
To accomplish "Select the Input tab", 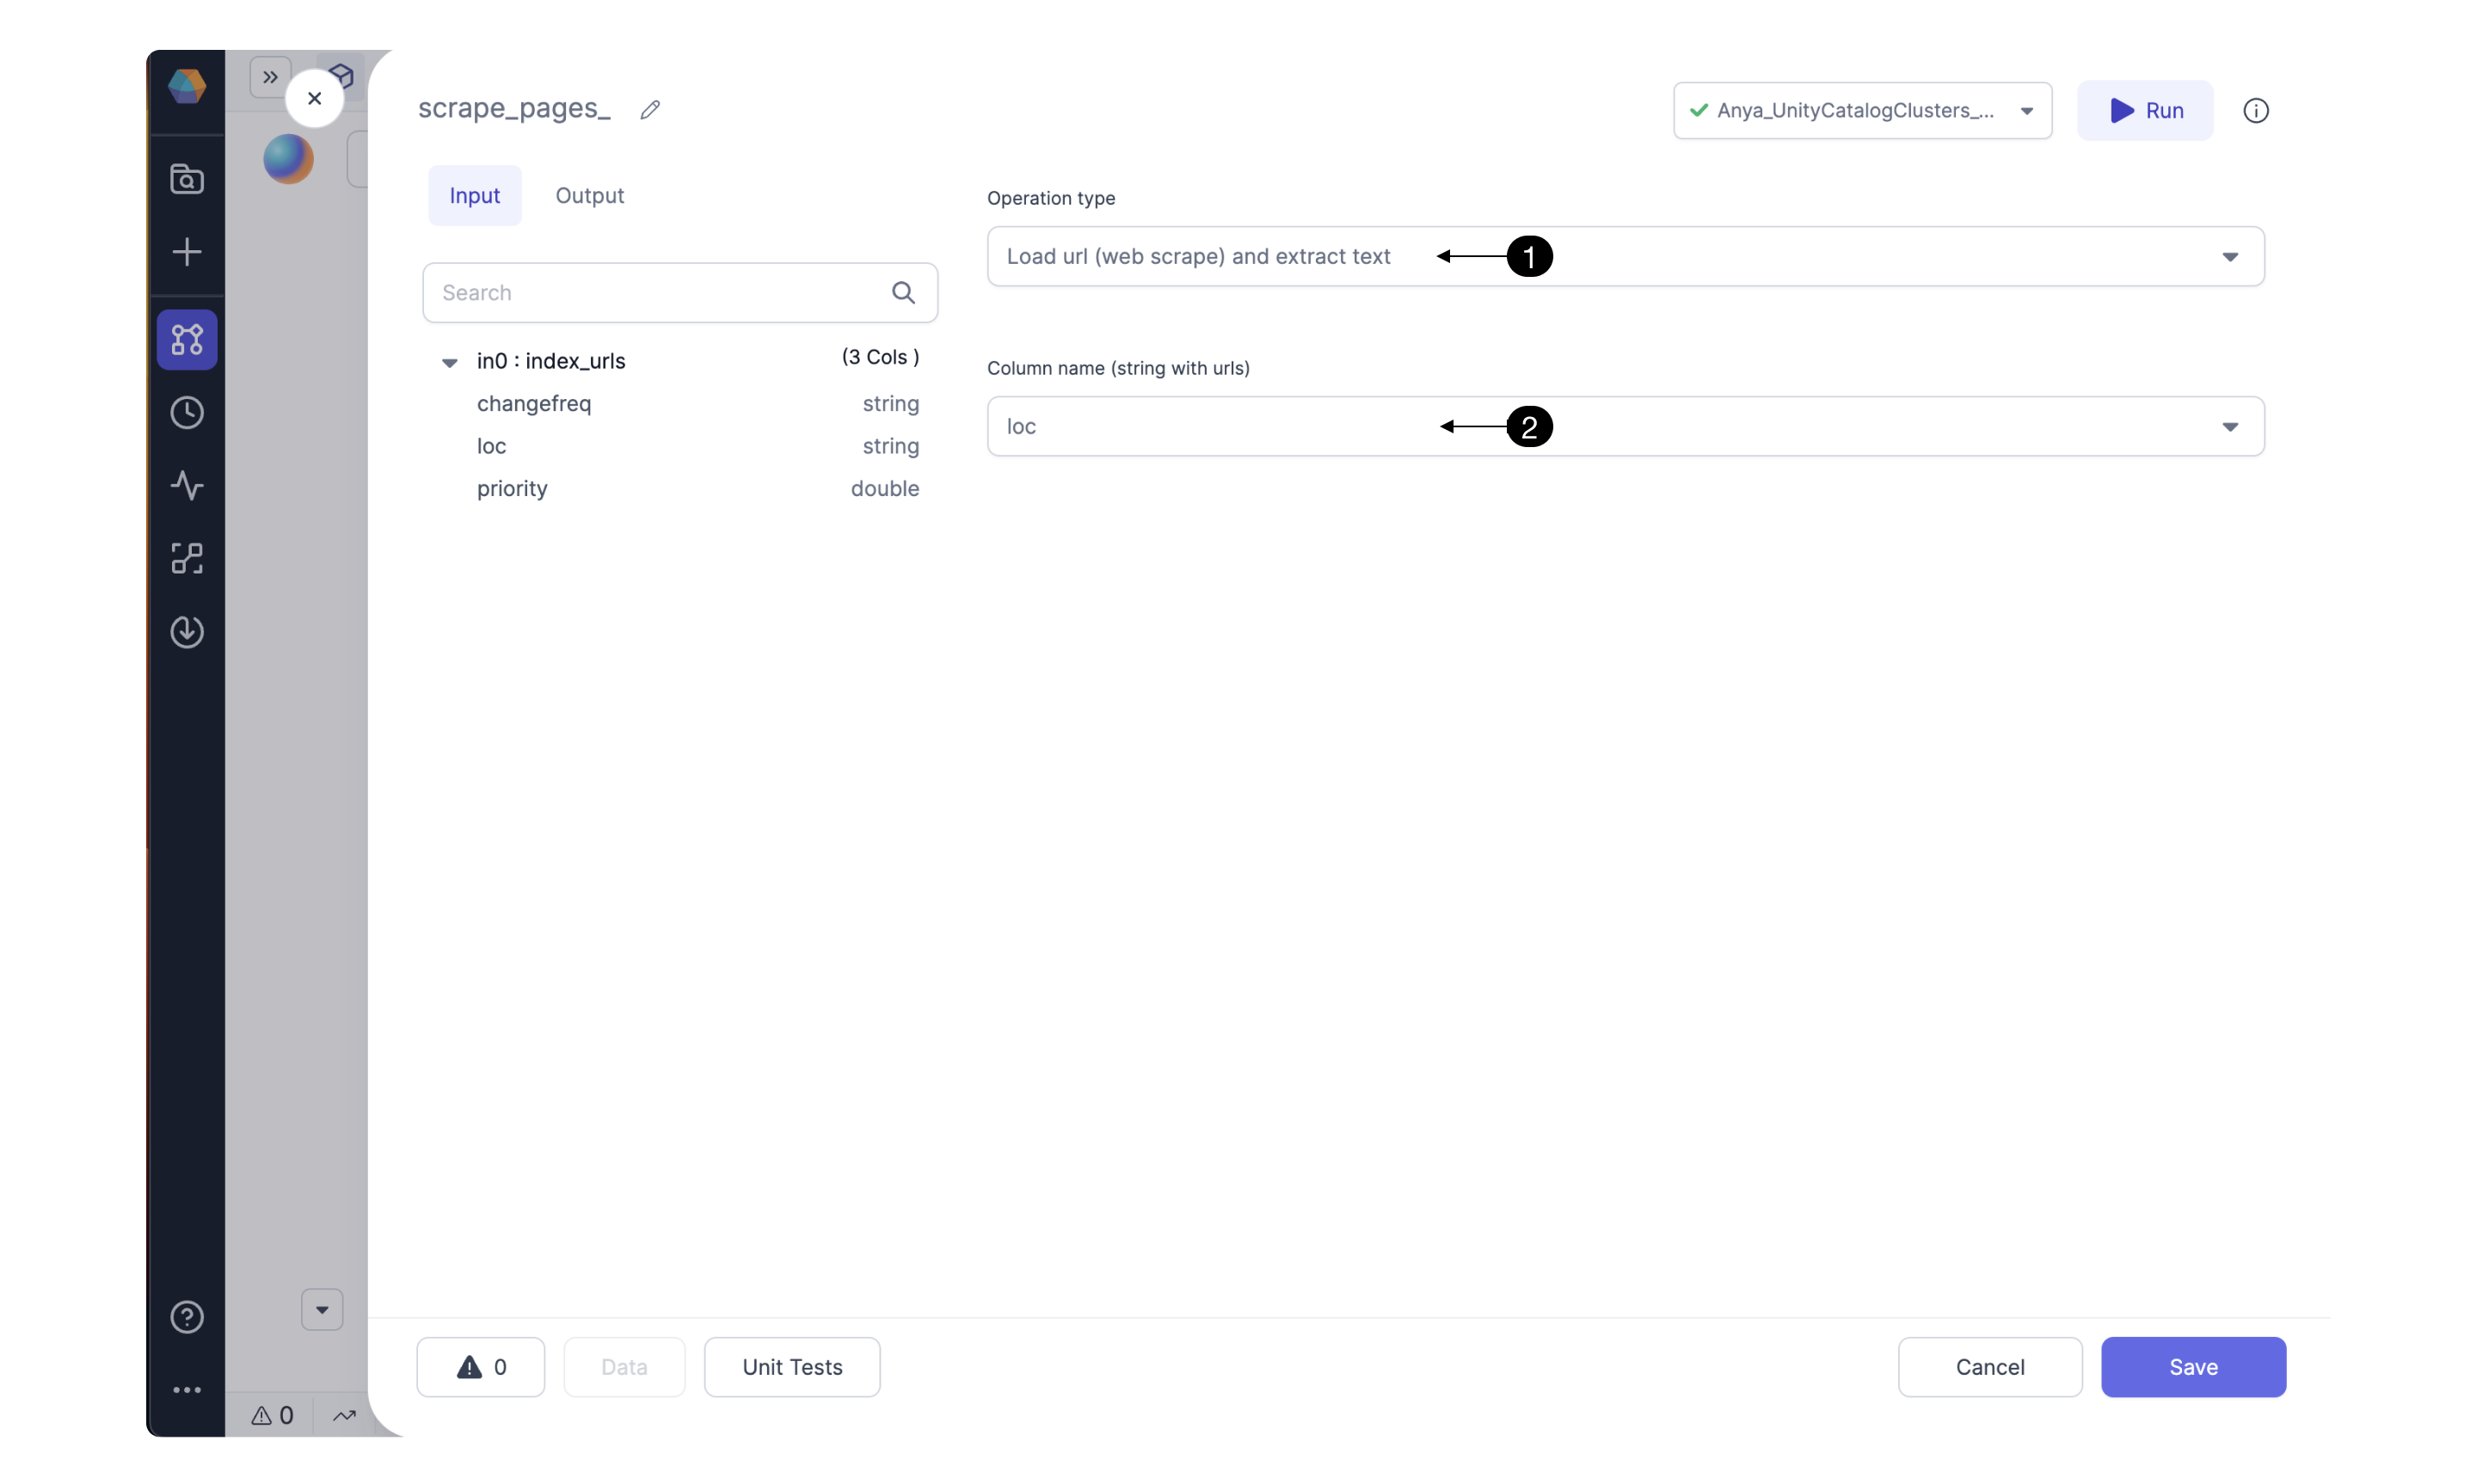I will click(474, 195).
